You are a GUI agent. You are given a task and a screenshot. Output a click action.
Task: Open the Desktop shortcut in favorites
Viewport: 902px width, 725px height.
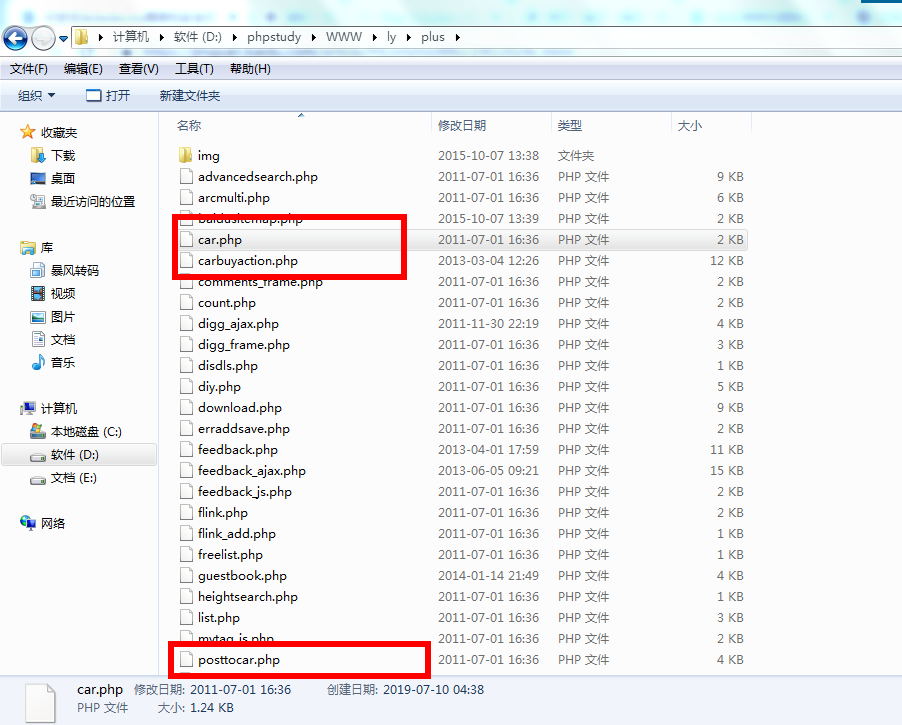click(x=38, y=178)
